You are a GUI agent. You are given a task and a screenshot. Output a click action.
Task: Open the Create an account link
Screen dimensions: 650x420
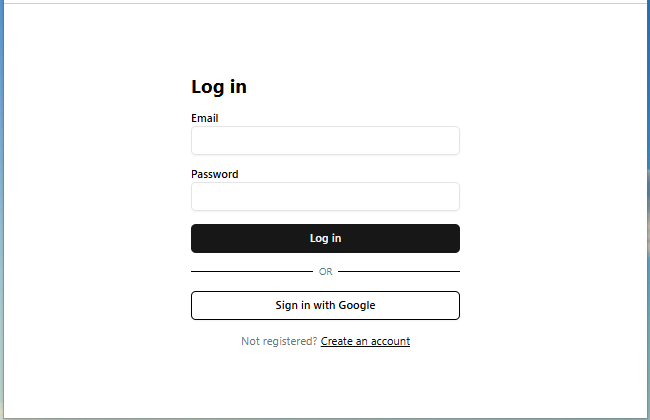point(365,341)
